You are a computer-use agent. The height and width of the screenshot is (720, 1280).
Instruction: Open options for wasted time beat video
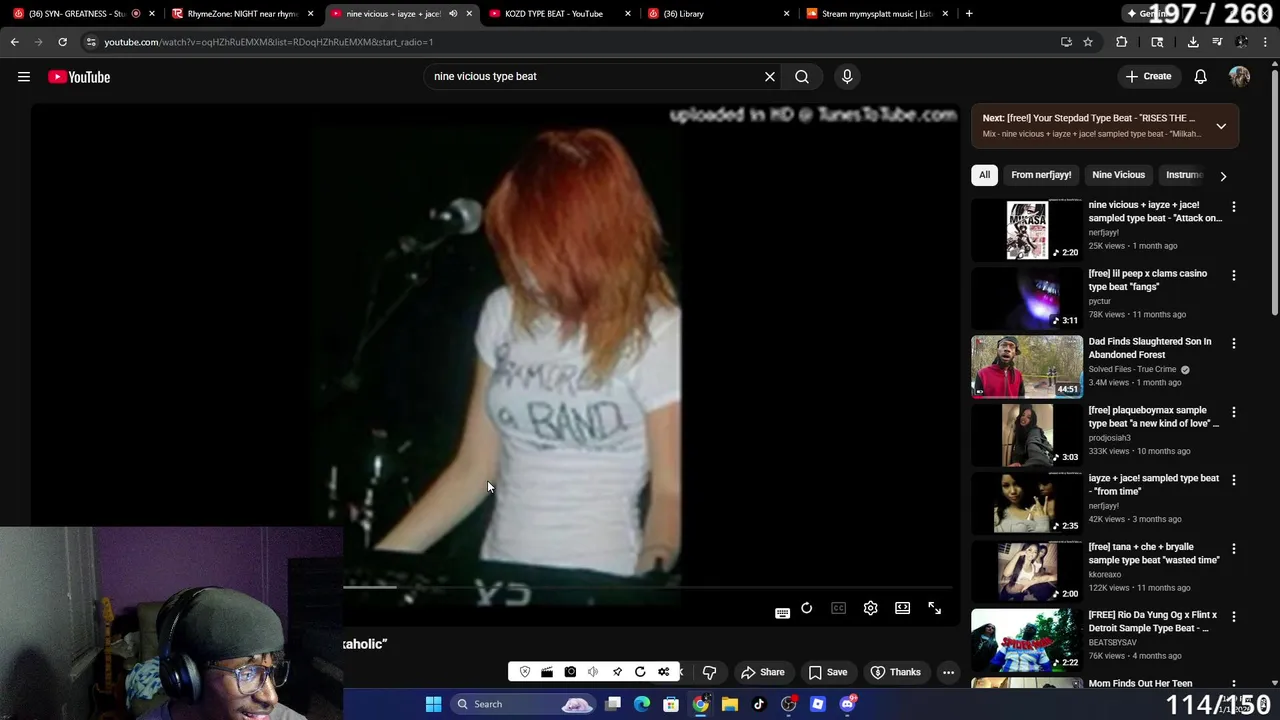tap(1234, 549)
